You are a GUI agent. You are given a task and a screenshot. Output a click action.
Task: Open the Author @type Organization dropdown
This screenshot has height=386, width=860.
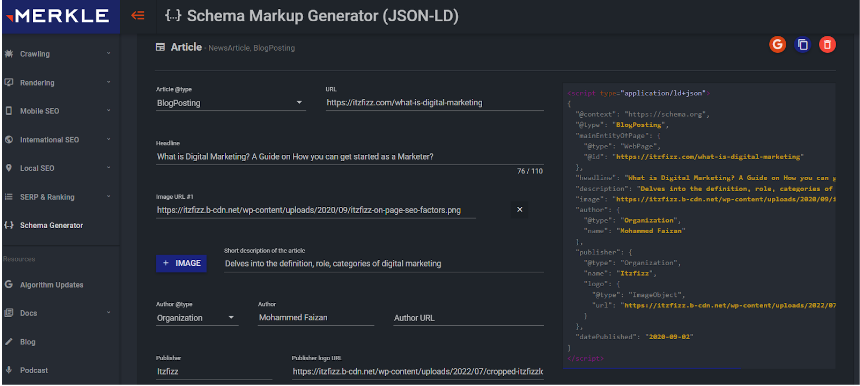(x=197, y=318)
